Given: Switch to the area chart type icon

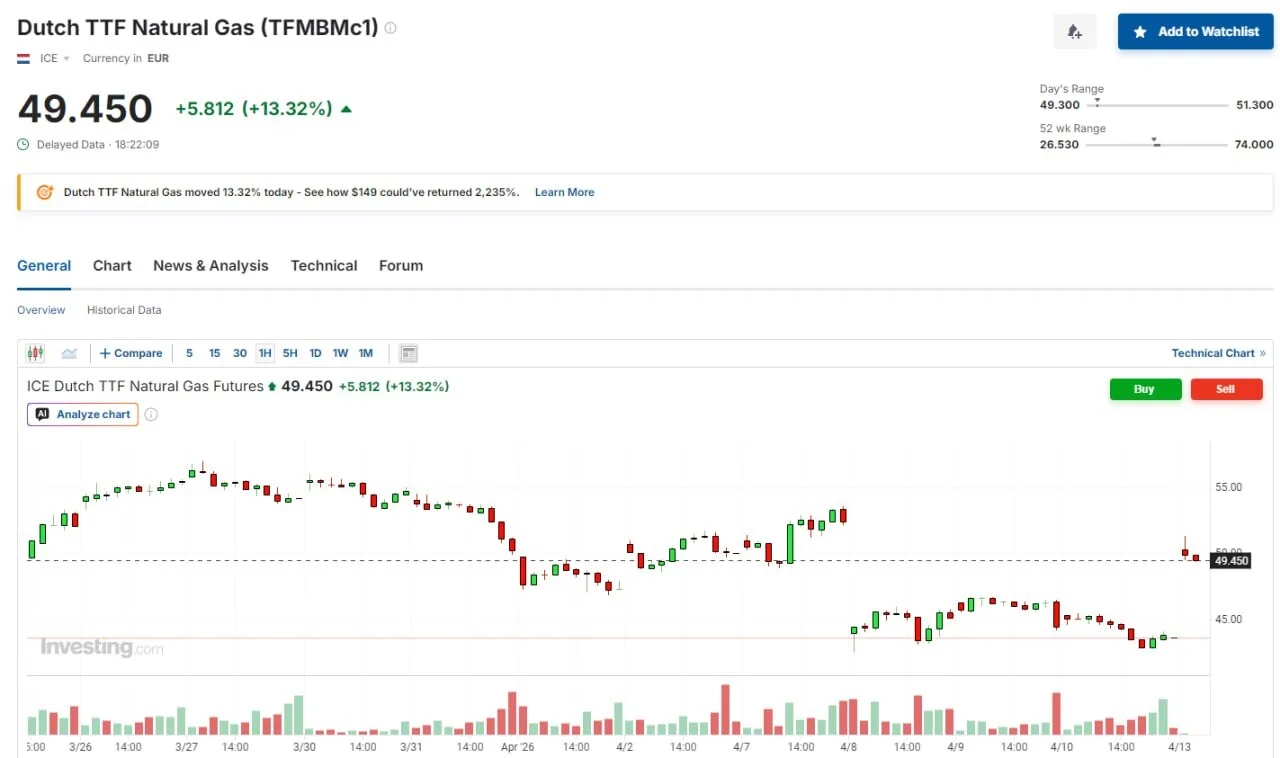Looking at the screenshot, I should [69, 353].
